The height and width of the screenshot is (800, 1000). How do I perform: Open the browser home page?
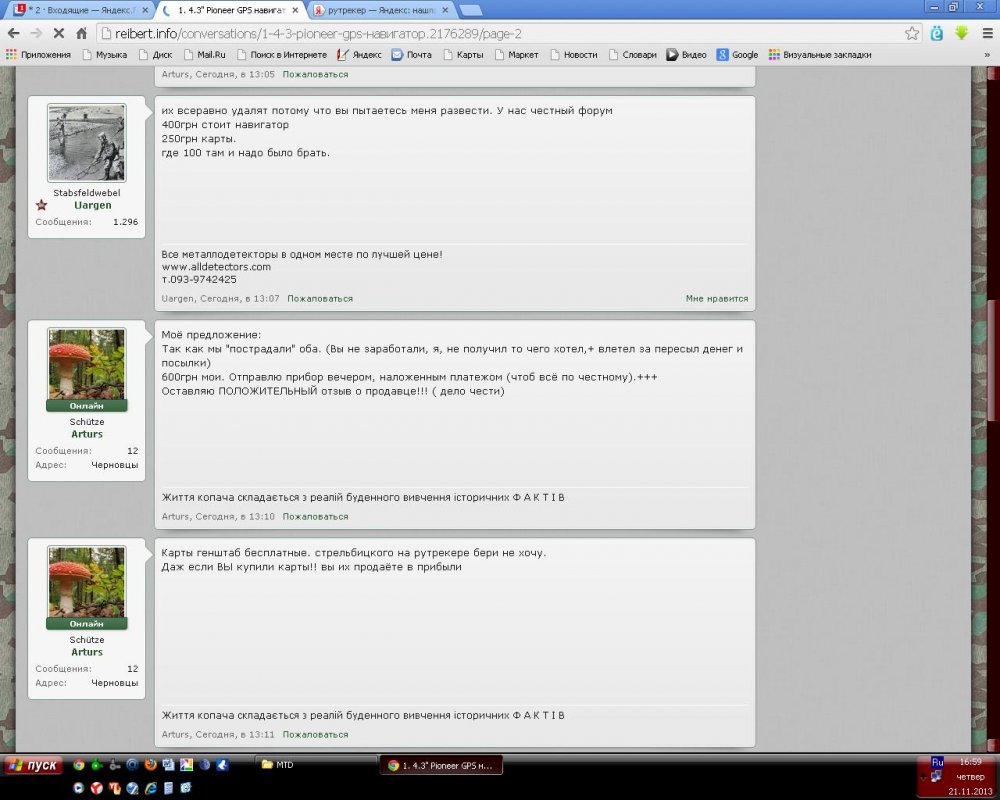tap(82, 33)
